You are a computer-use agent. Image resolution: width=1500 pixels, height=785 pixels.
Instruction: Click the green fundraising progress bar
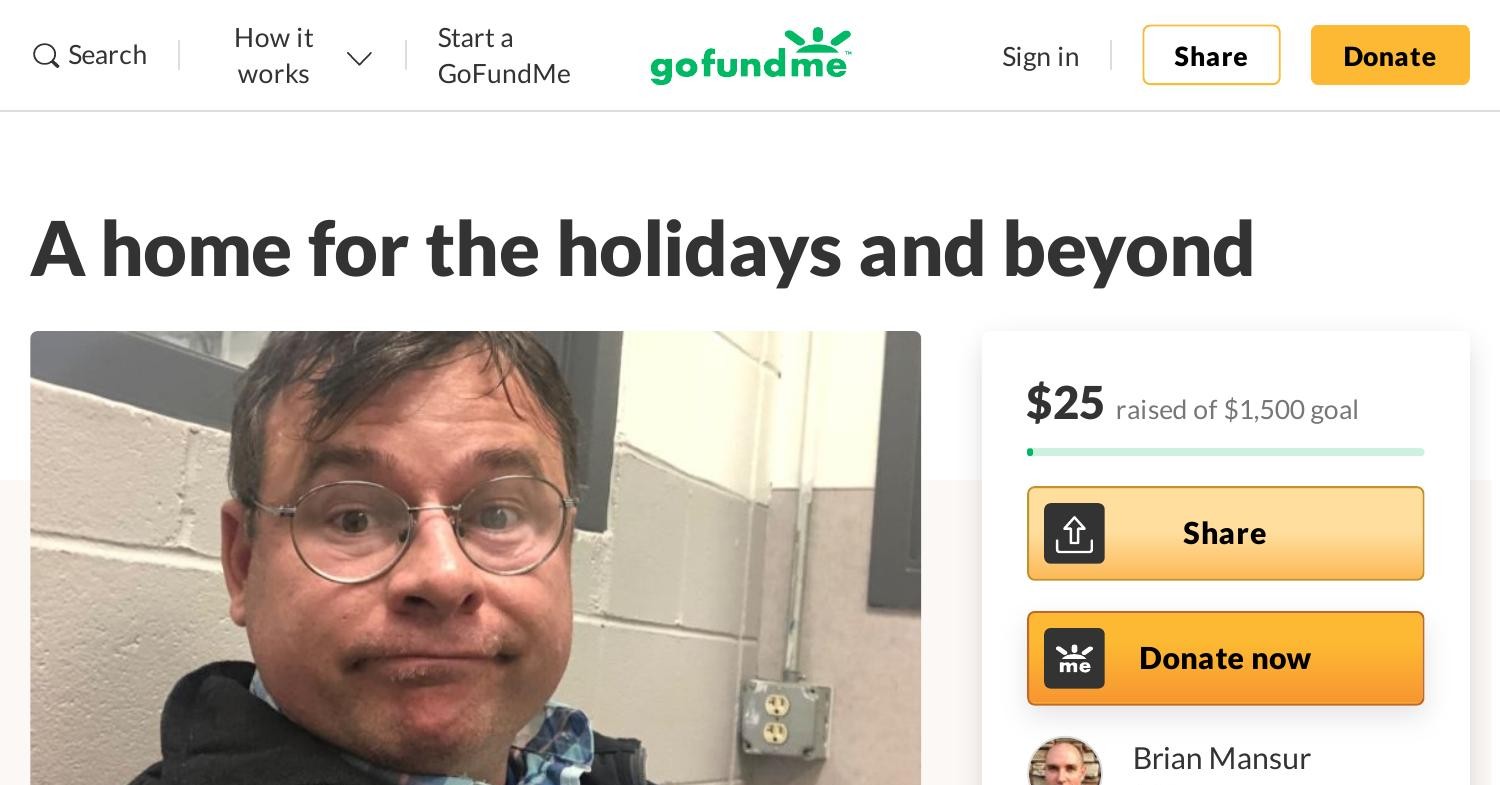[1225, 452]
